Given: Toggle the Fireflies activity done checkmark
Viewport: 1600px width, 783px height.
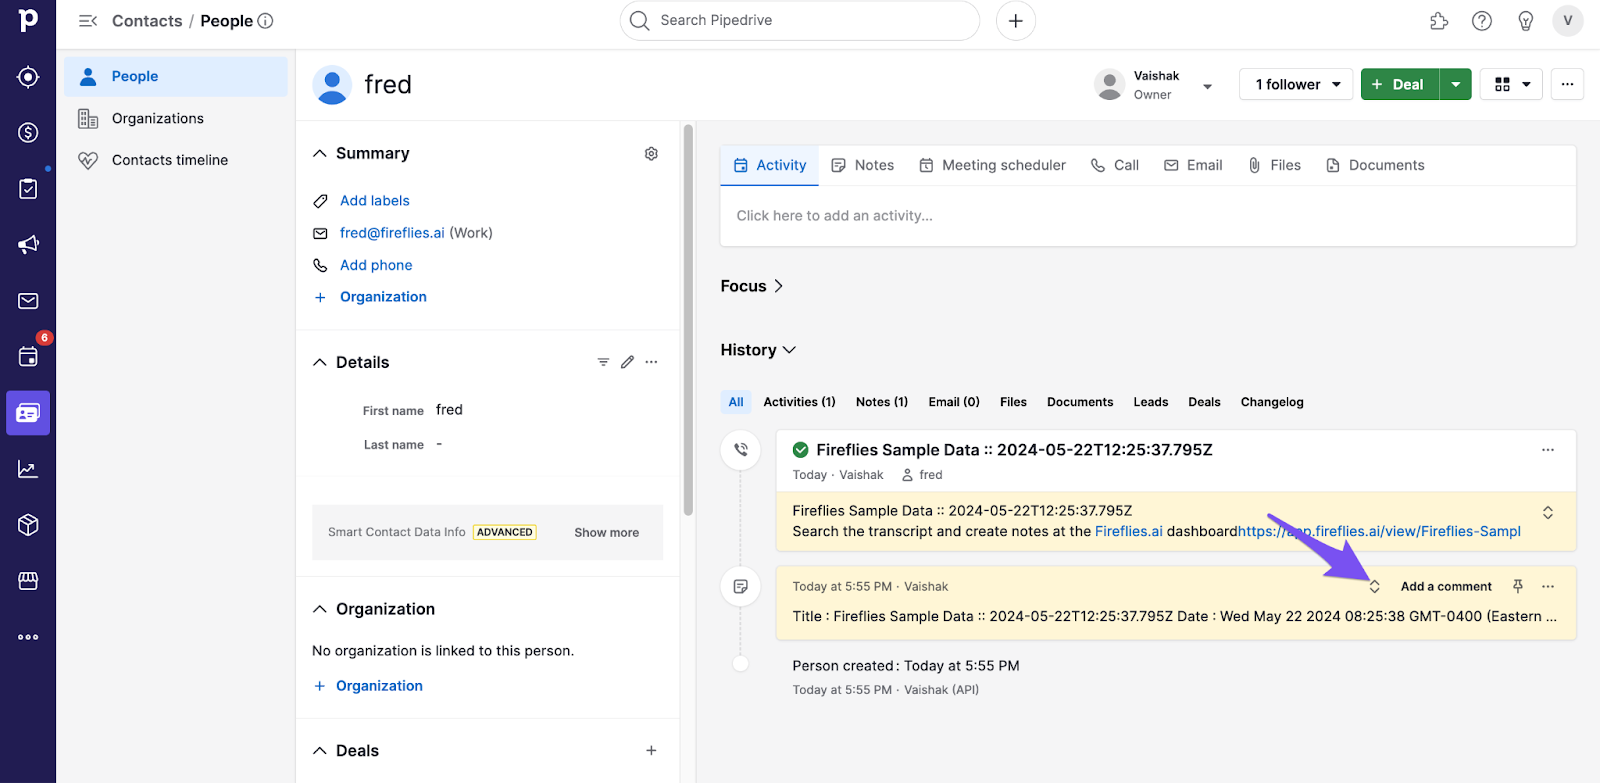Looking at the screenshot, I should point(801,450).
